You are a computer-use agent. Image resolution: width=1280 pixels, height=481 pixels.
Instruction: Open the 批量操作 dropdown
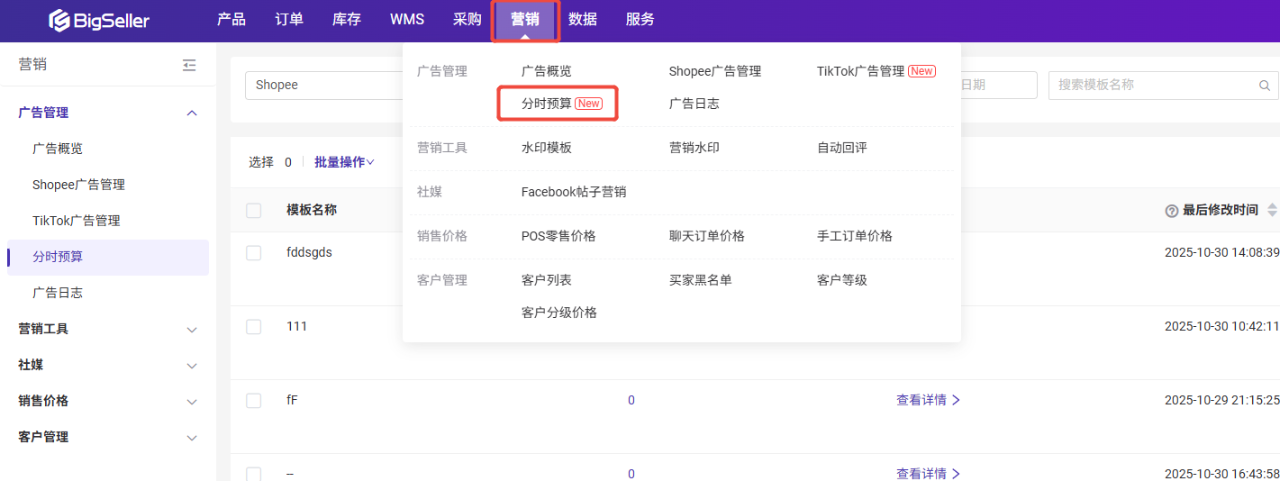344,162
